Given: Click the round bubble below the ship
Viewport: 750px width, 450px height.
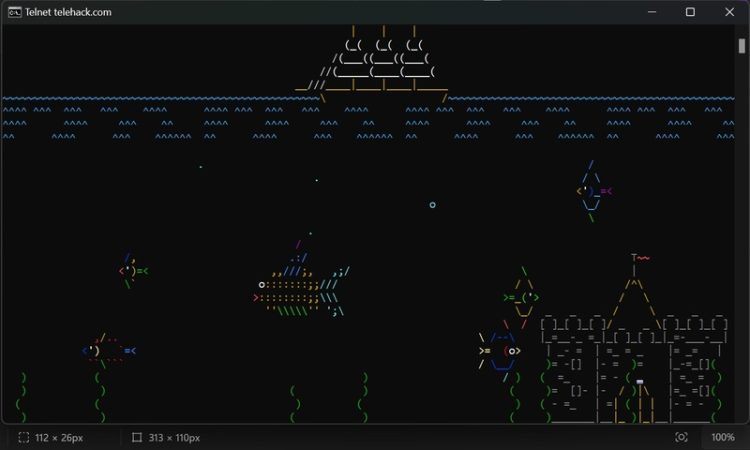Looking at the screenshot, I should [432, 205].
